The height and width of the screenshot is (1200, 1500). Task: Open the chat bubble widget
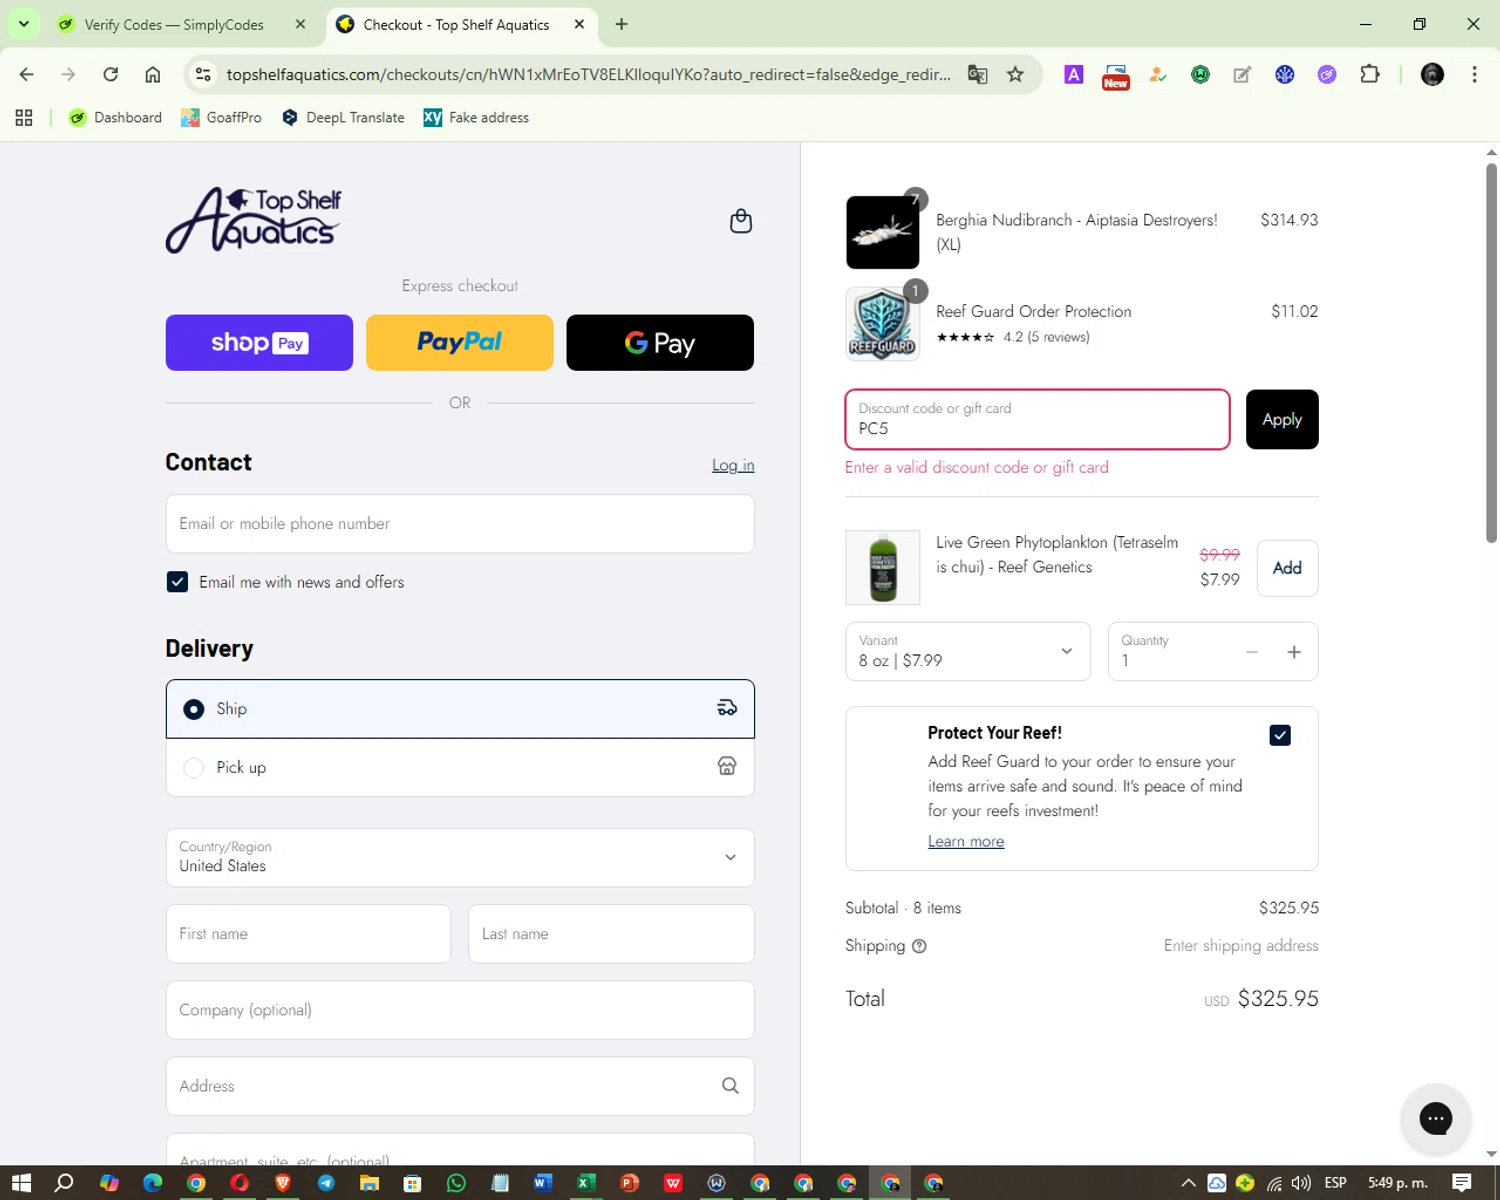[1435, 1118]
